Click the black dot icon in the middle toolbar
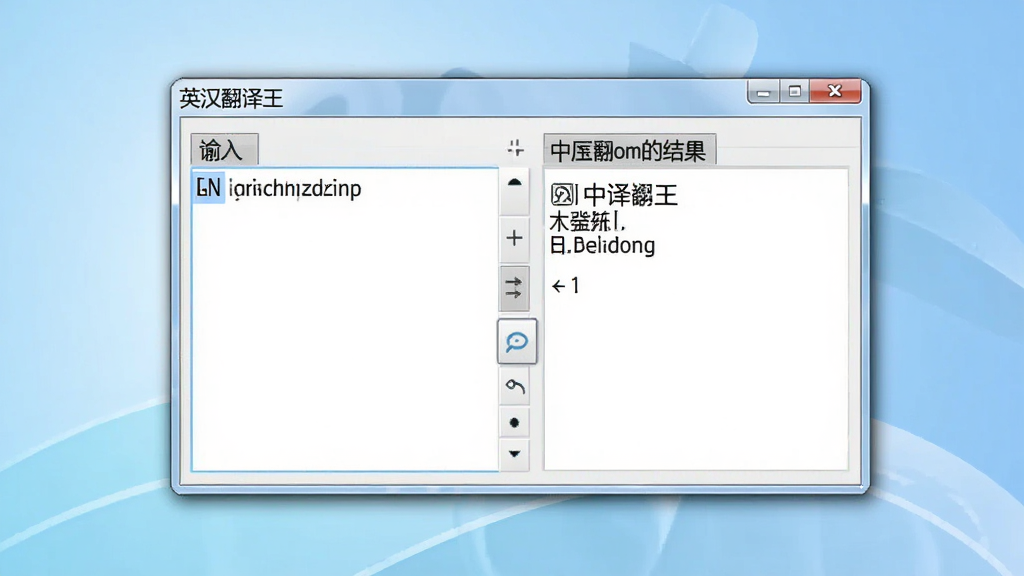 click(x=515, y=423)
